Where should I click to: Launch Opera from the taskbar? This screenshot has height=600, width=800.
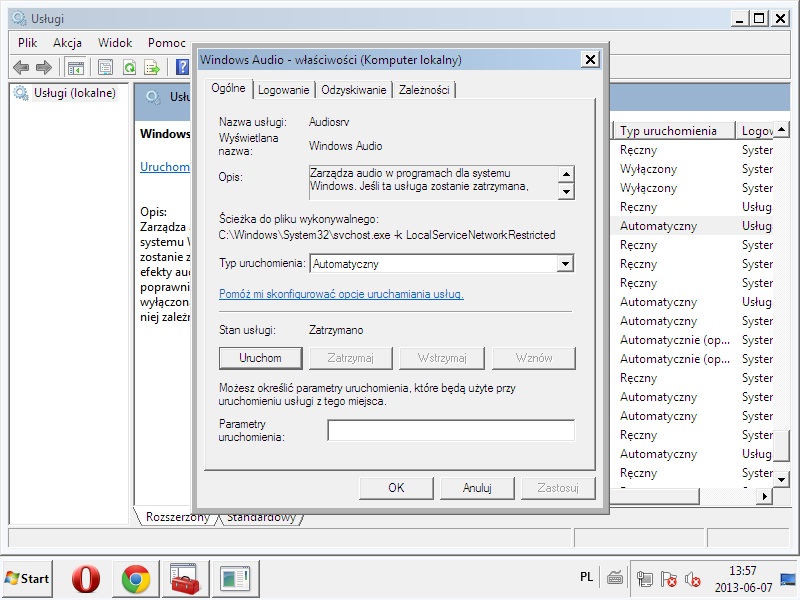point(86,579)
